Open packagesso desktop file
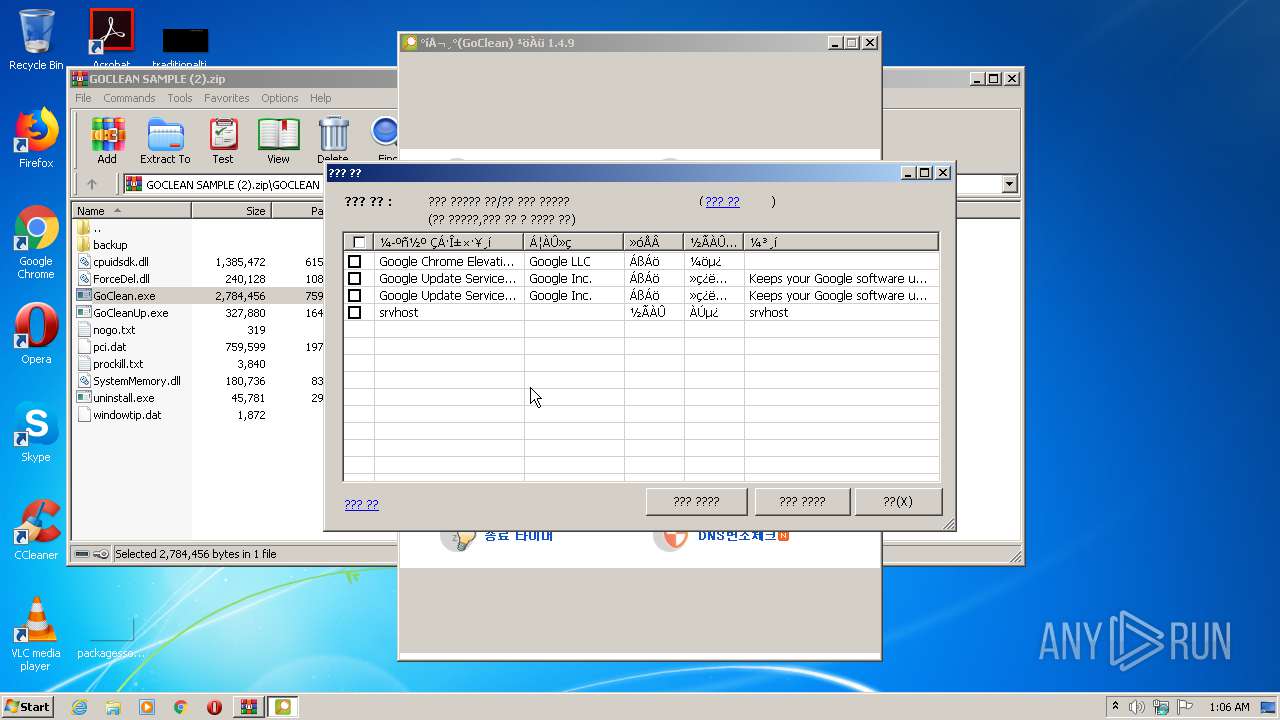Screen dimensions: 1280x720 [111, 637]
